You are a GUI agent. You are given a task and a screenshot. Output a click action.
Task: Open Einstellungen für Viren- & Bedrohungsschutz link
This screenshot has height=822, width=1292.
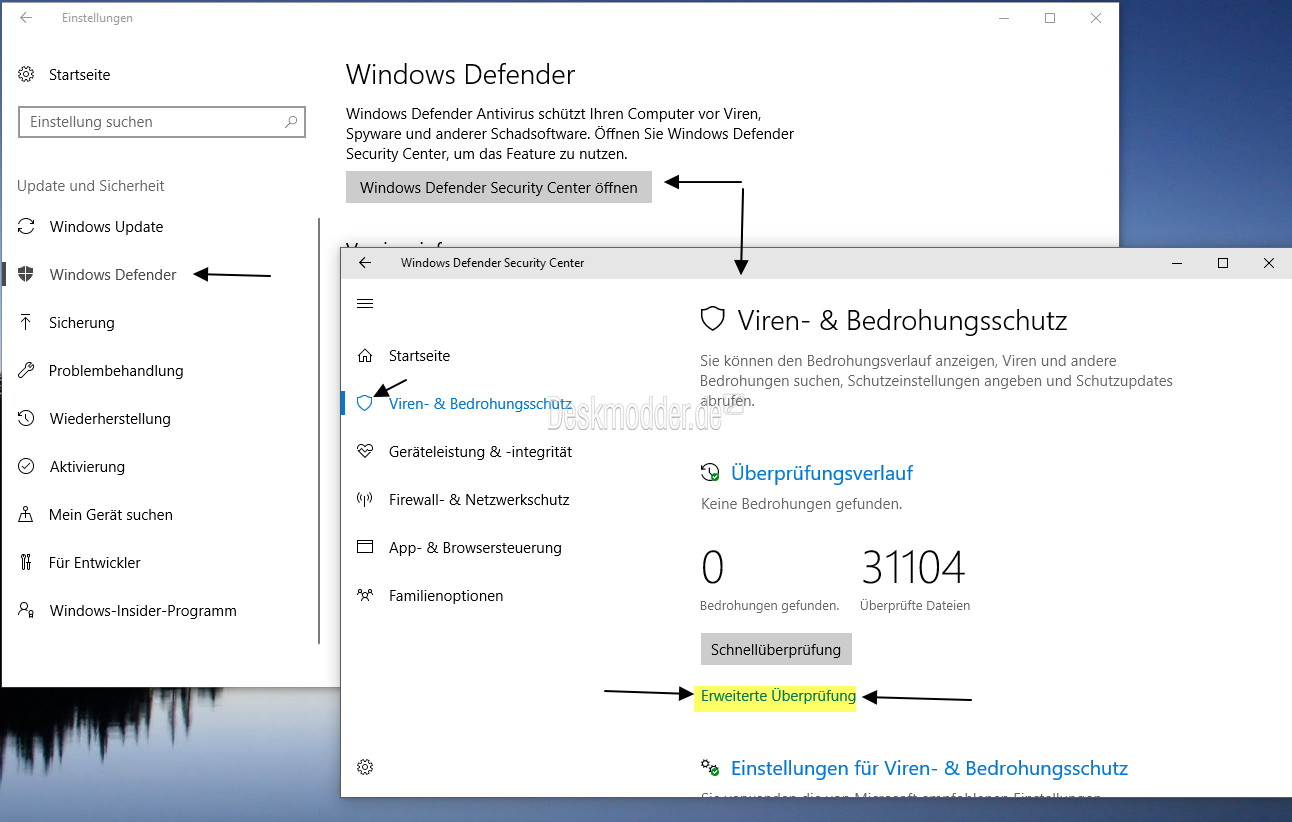coord(929,768)
